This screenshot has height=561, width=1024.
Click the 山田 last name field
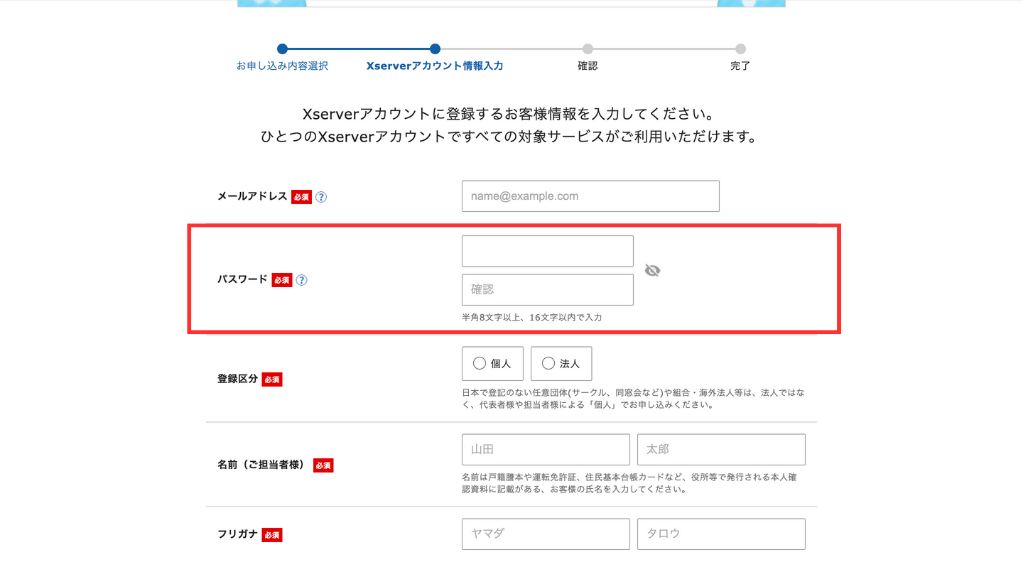[x=545, y=450]
